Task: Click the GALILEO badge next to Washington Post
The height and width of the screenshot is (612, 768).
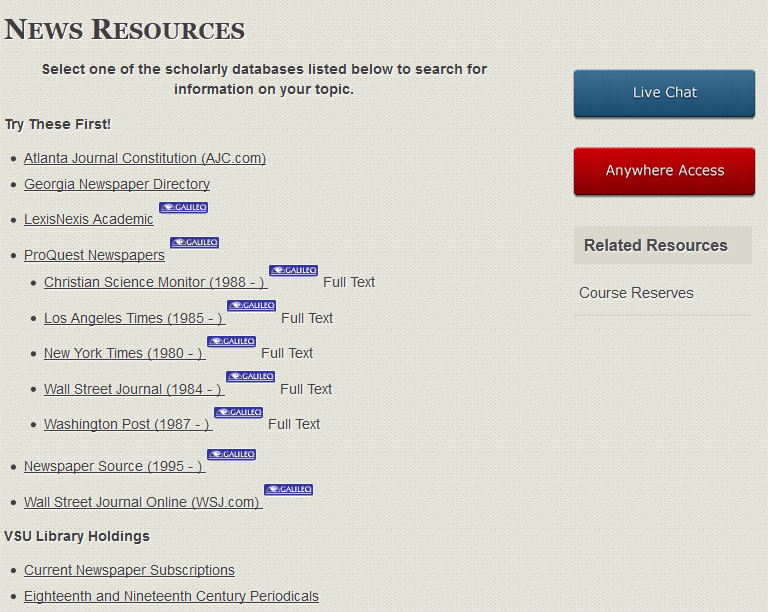Action: click(x=239, y=412)
